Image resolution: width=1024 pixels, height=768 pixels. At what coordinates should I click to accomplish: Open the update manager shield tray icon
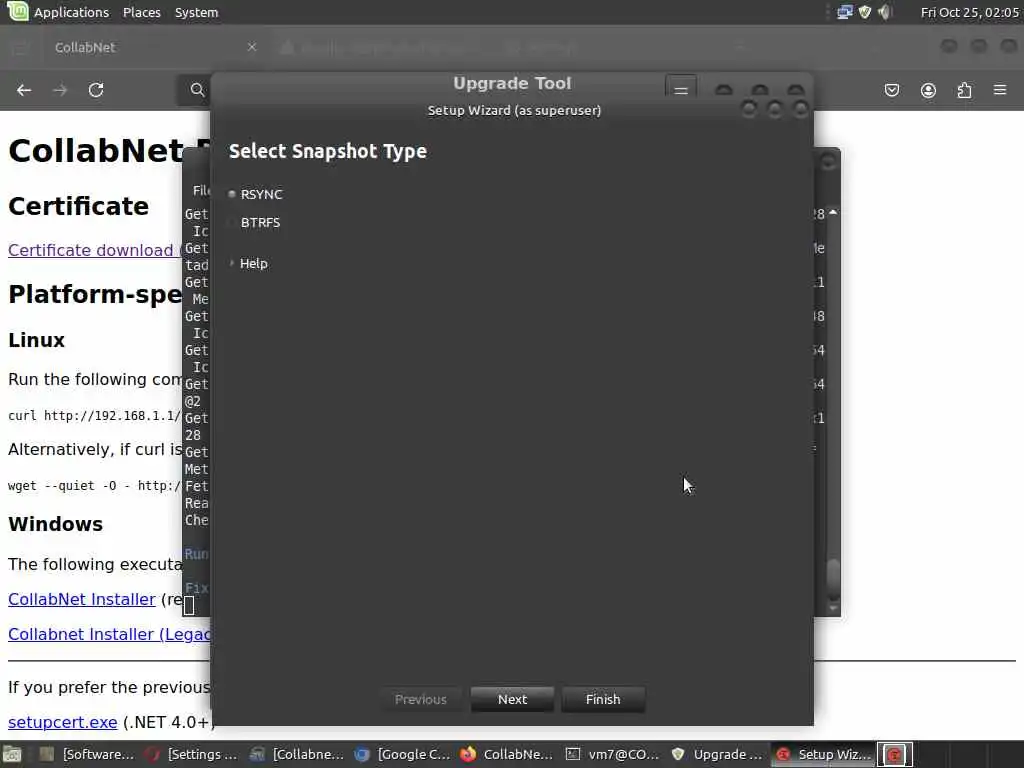(865, 12)
